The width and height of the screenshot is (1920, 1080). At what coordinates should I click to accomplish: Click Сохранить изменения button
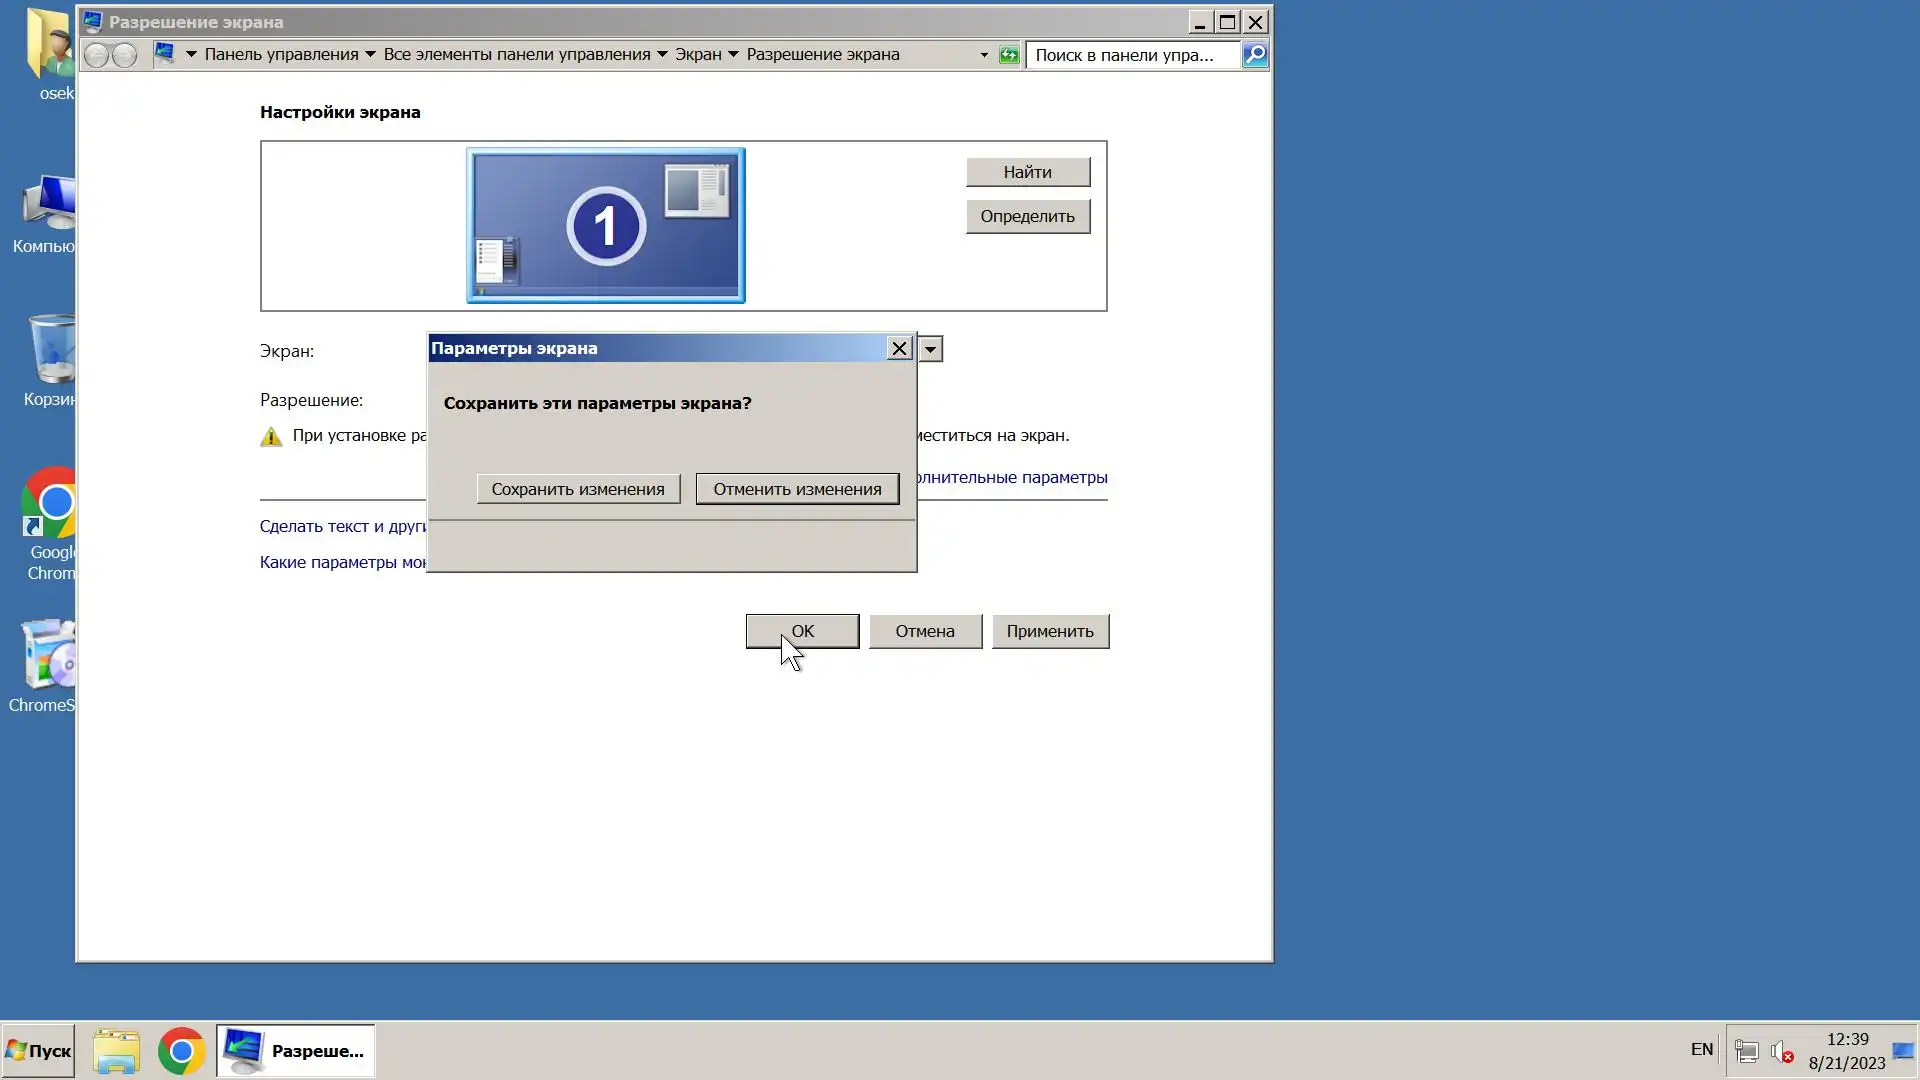(578, 489)
